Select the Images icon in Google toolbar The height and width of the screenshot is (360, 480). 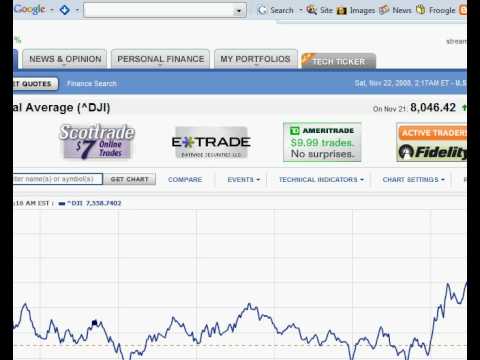click(342, 11)
